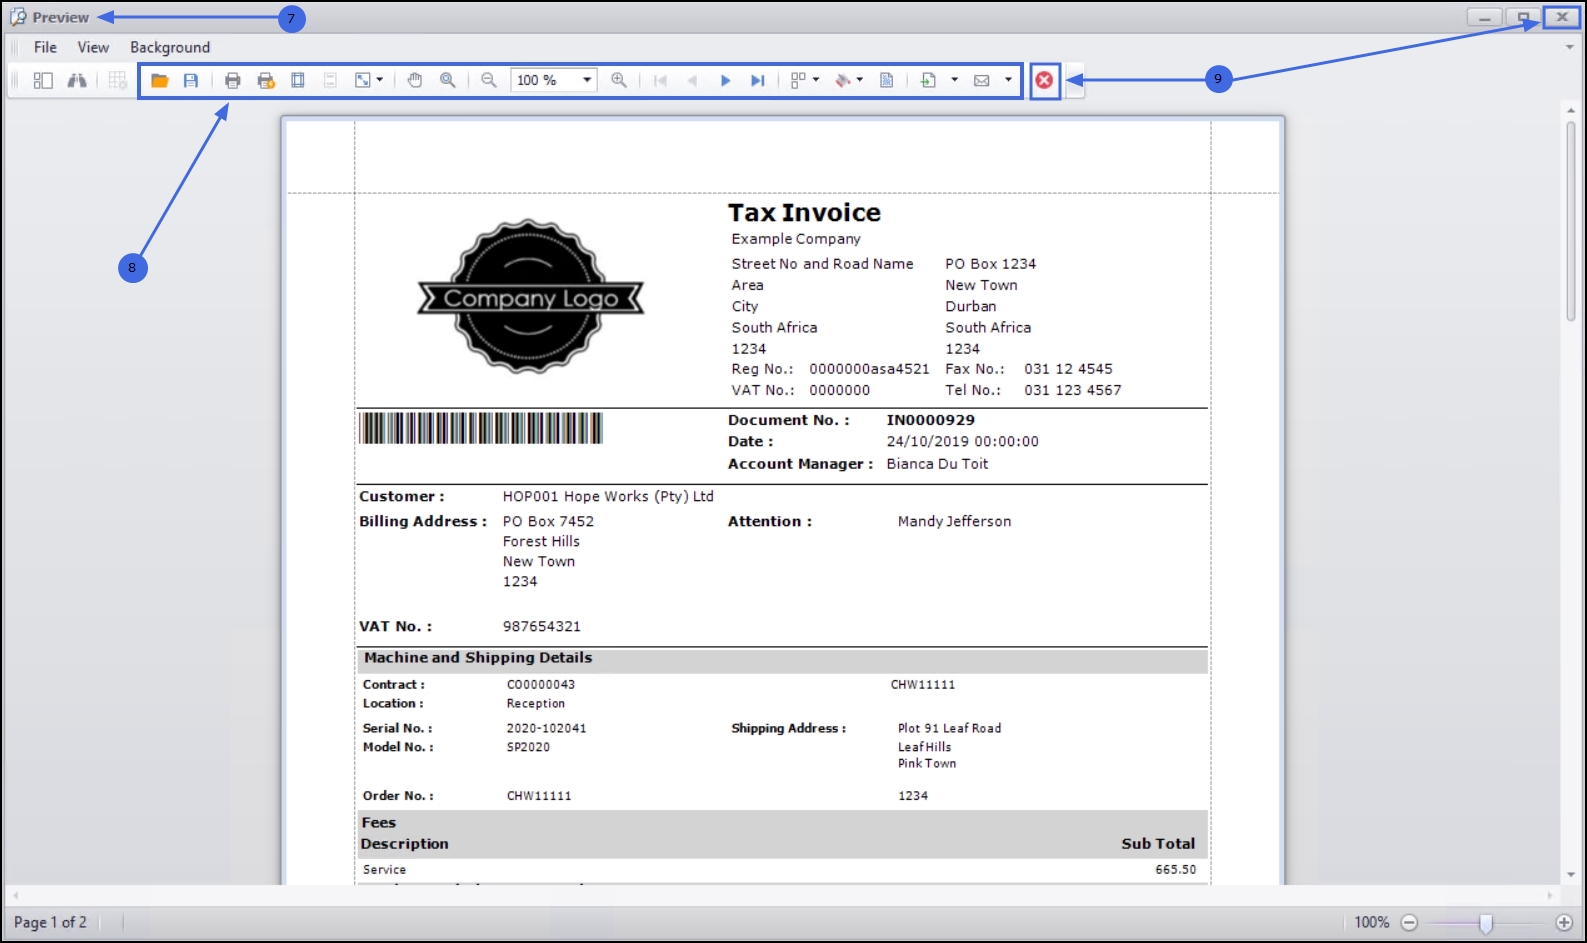This screenshot has width=1587, height=943.
Task: Click the red Close Preview icon
Action: (x=1045, y=81)
